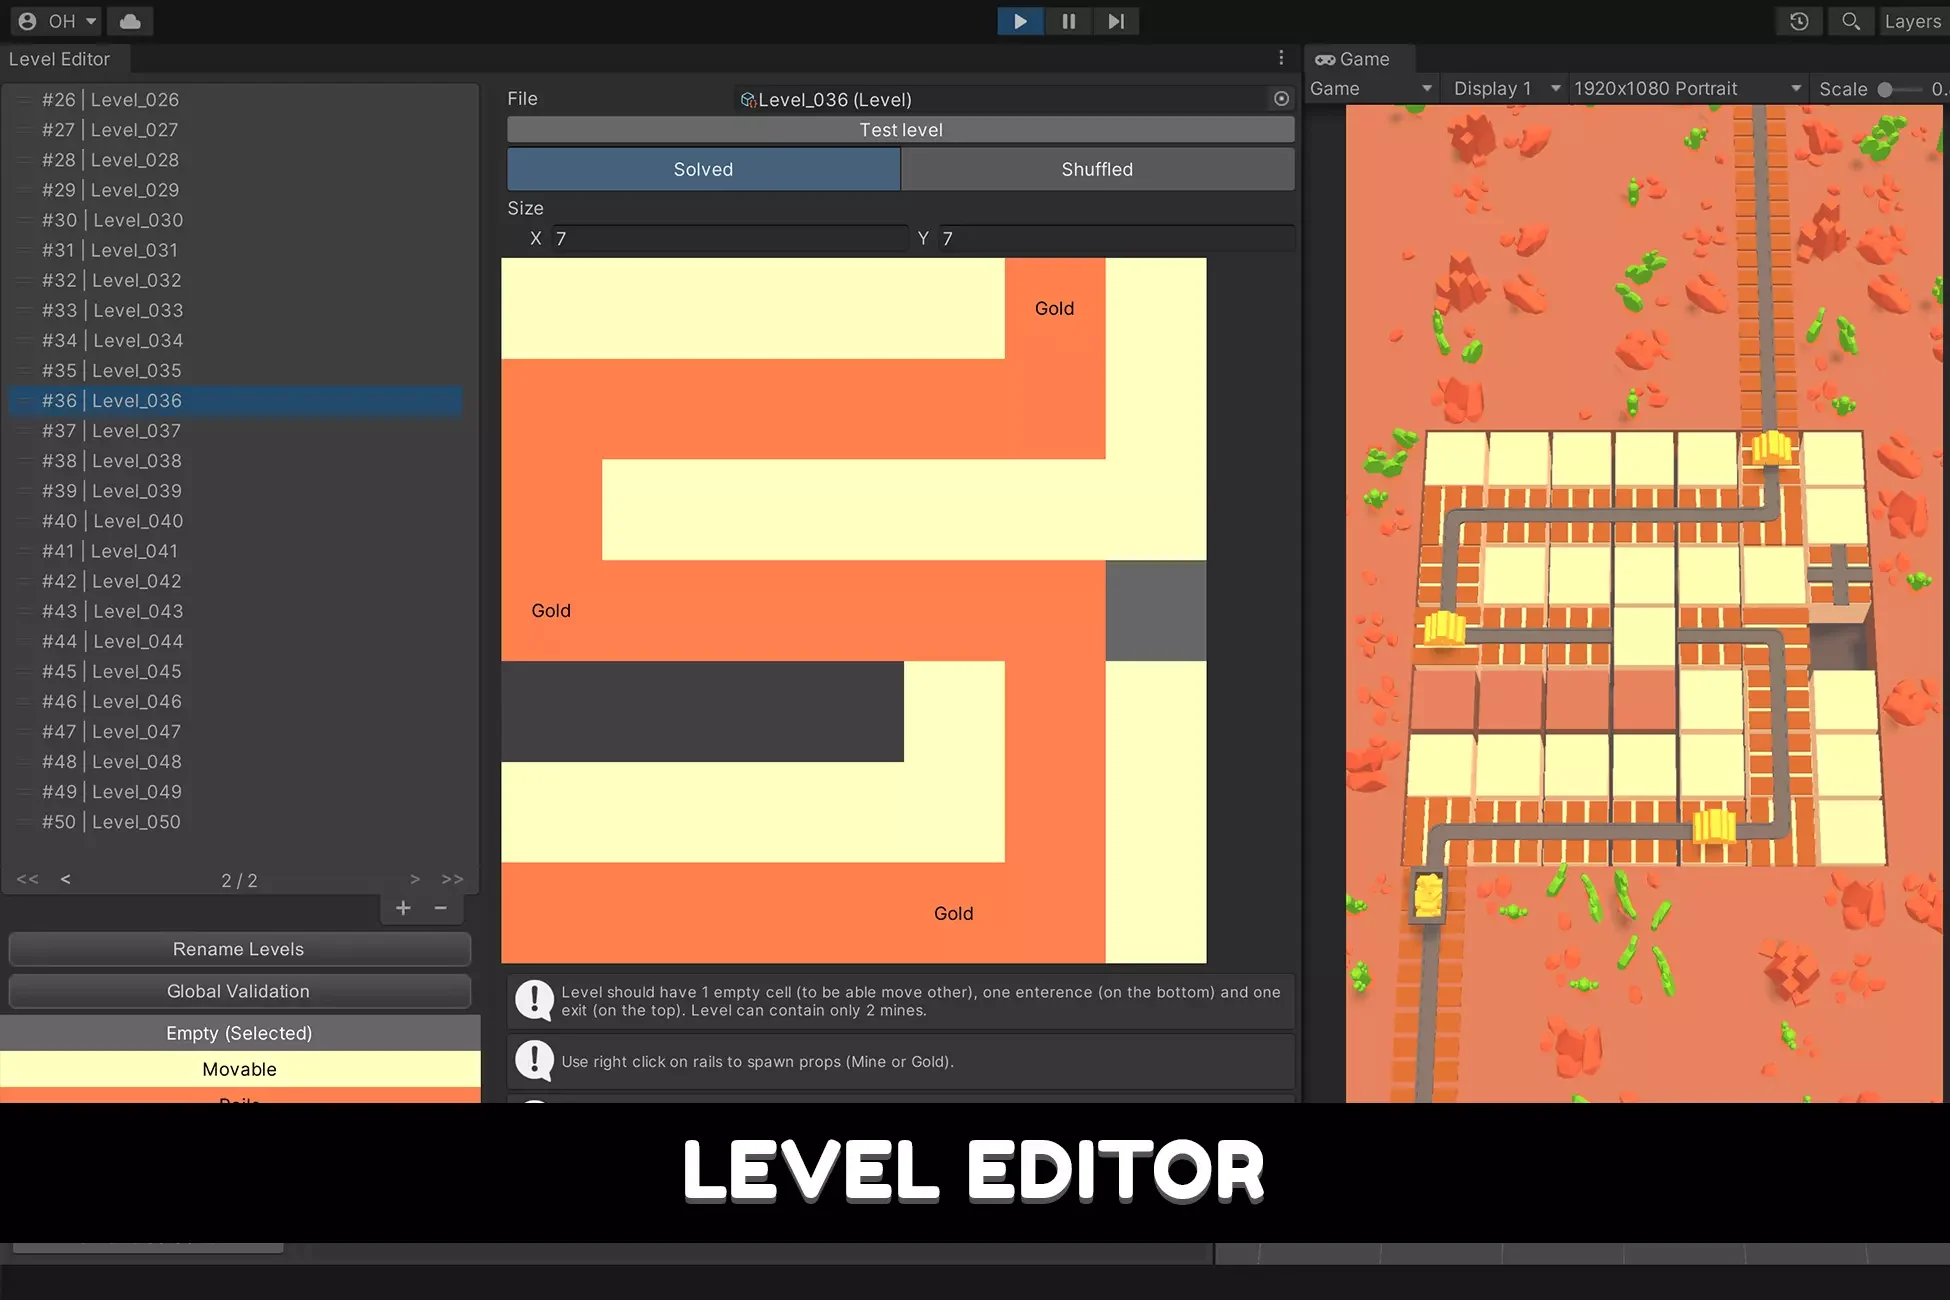Select Level_040 in the level list
The width and height of the screenshot is (1950, 1300).
click(x=137, y=521)
